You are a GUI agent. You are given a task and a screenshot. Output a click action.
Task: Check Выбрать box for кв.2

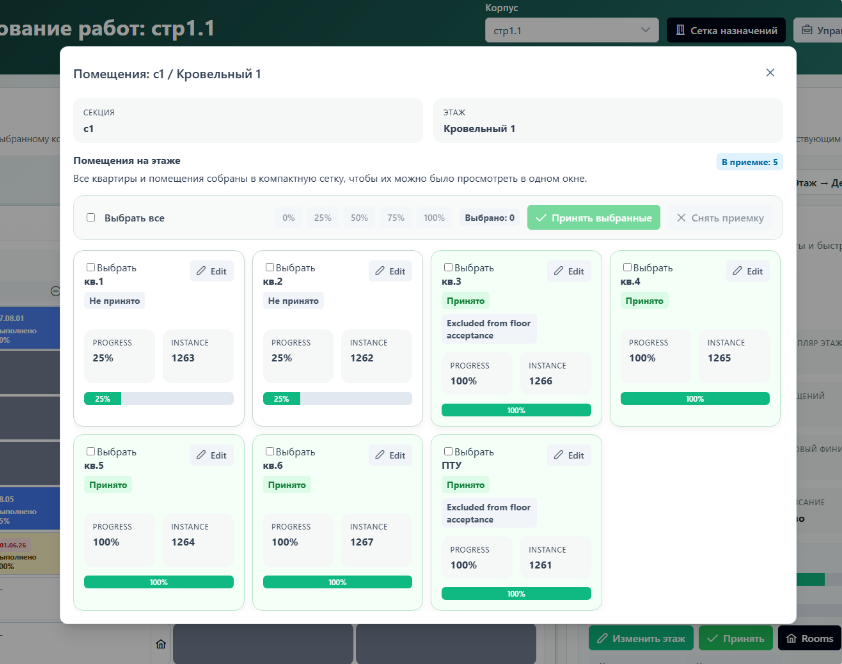click(270, 267)
